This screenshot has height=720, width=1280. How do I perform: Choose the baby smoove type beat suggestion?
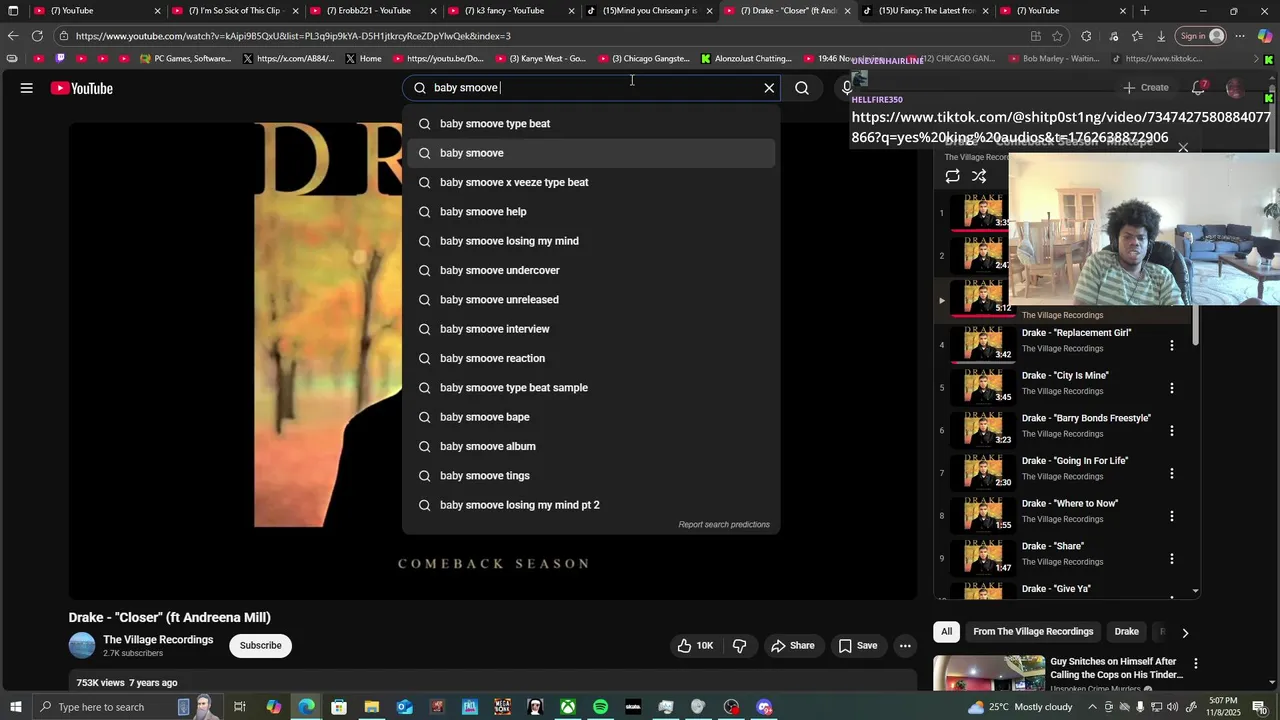point(591,124)
